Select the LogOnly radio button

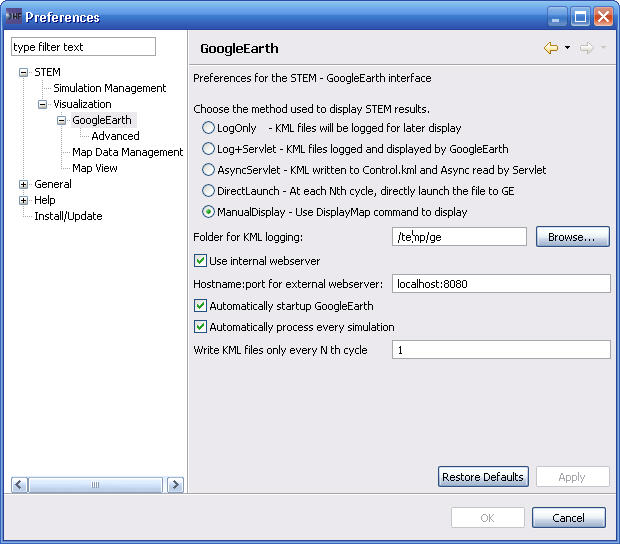coord(208,128)
